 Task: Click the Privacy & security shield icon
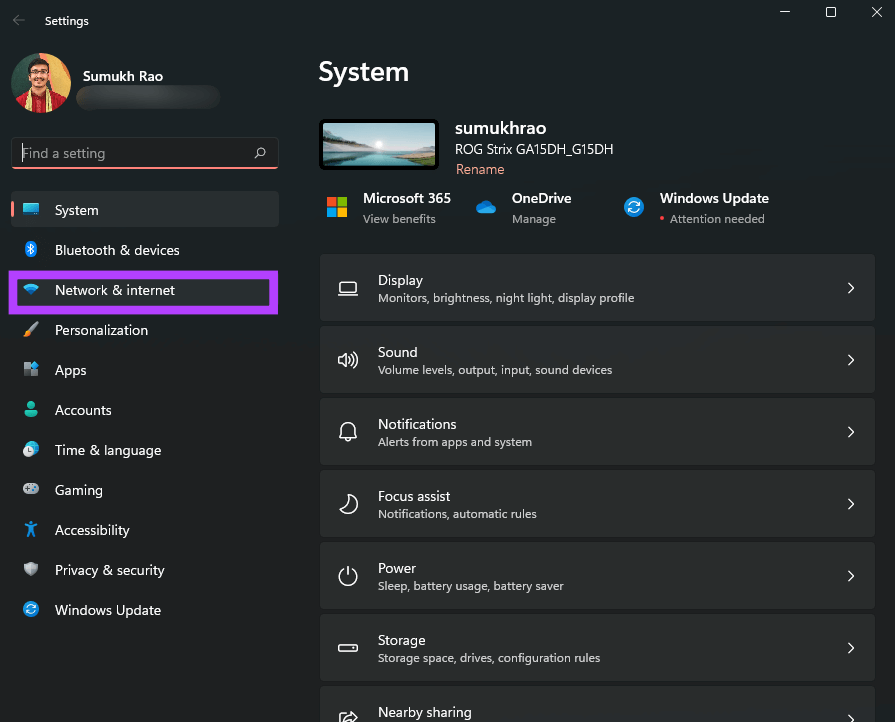31,569
